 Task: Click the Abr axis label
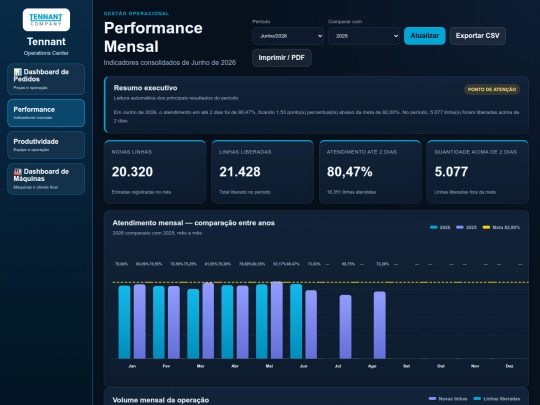point(235,366)
